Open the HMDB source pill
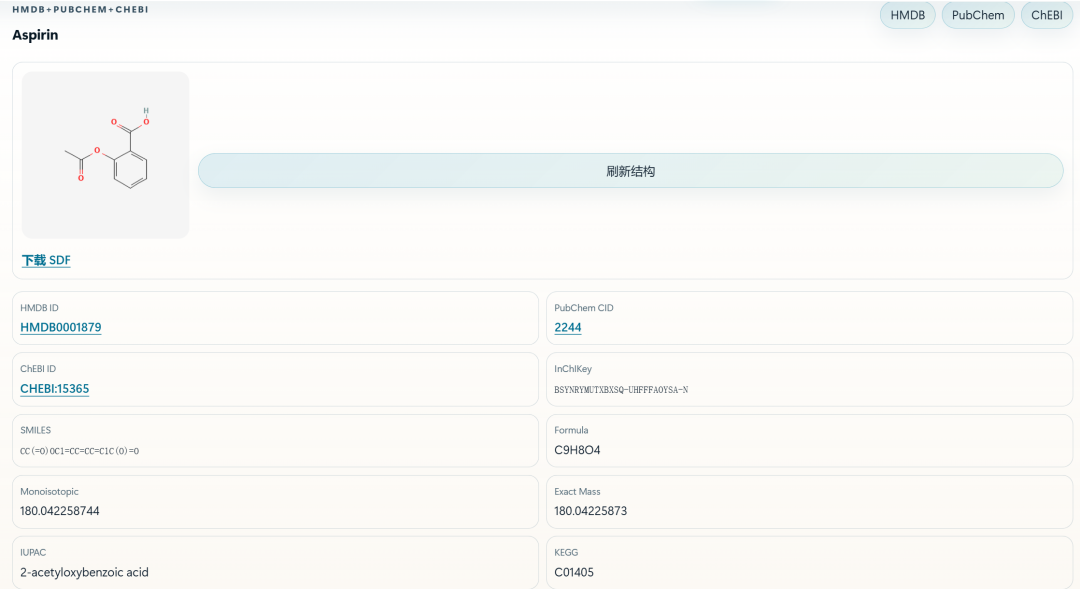The width and height of the screenshot is (1080, 589). click(x=907, y=15)
